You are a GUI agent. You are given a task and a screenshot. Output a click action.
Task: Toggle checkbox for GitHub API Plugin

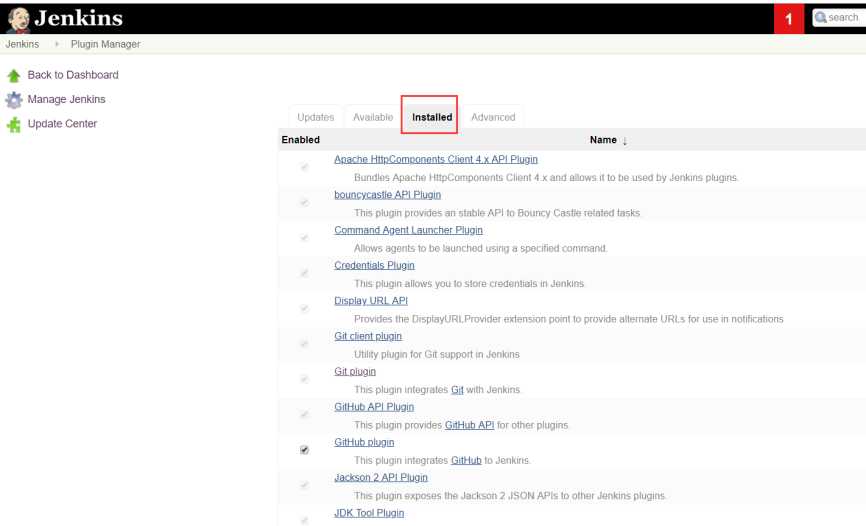304,414
